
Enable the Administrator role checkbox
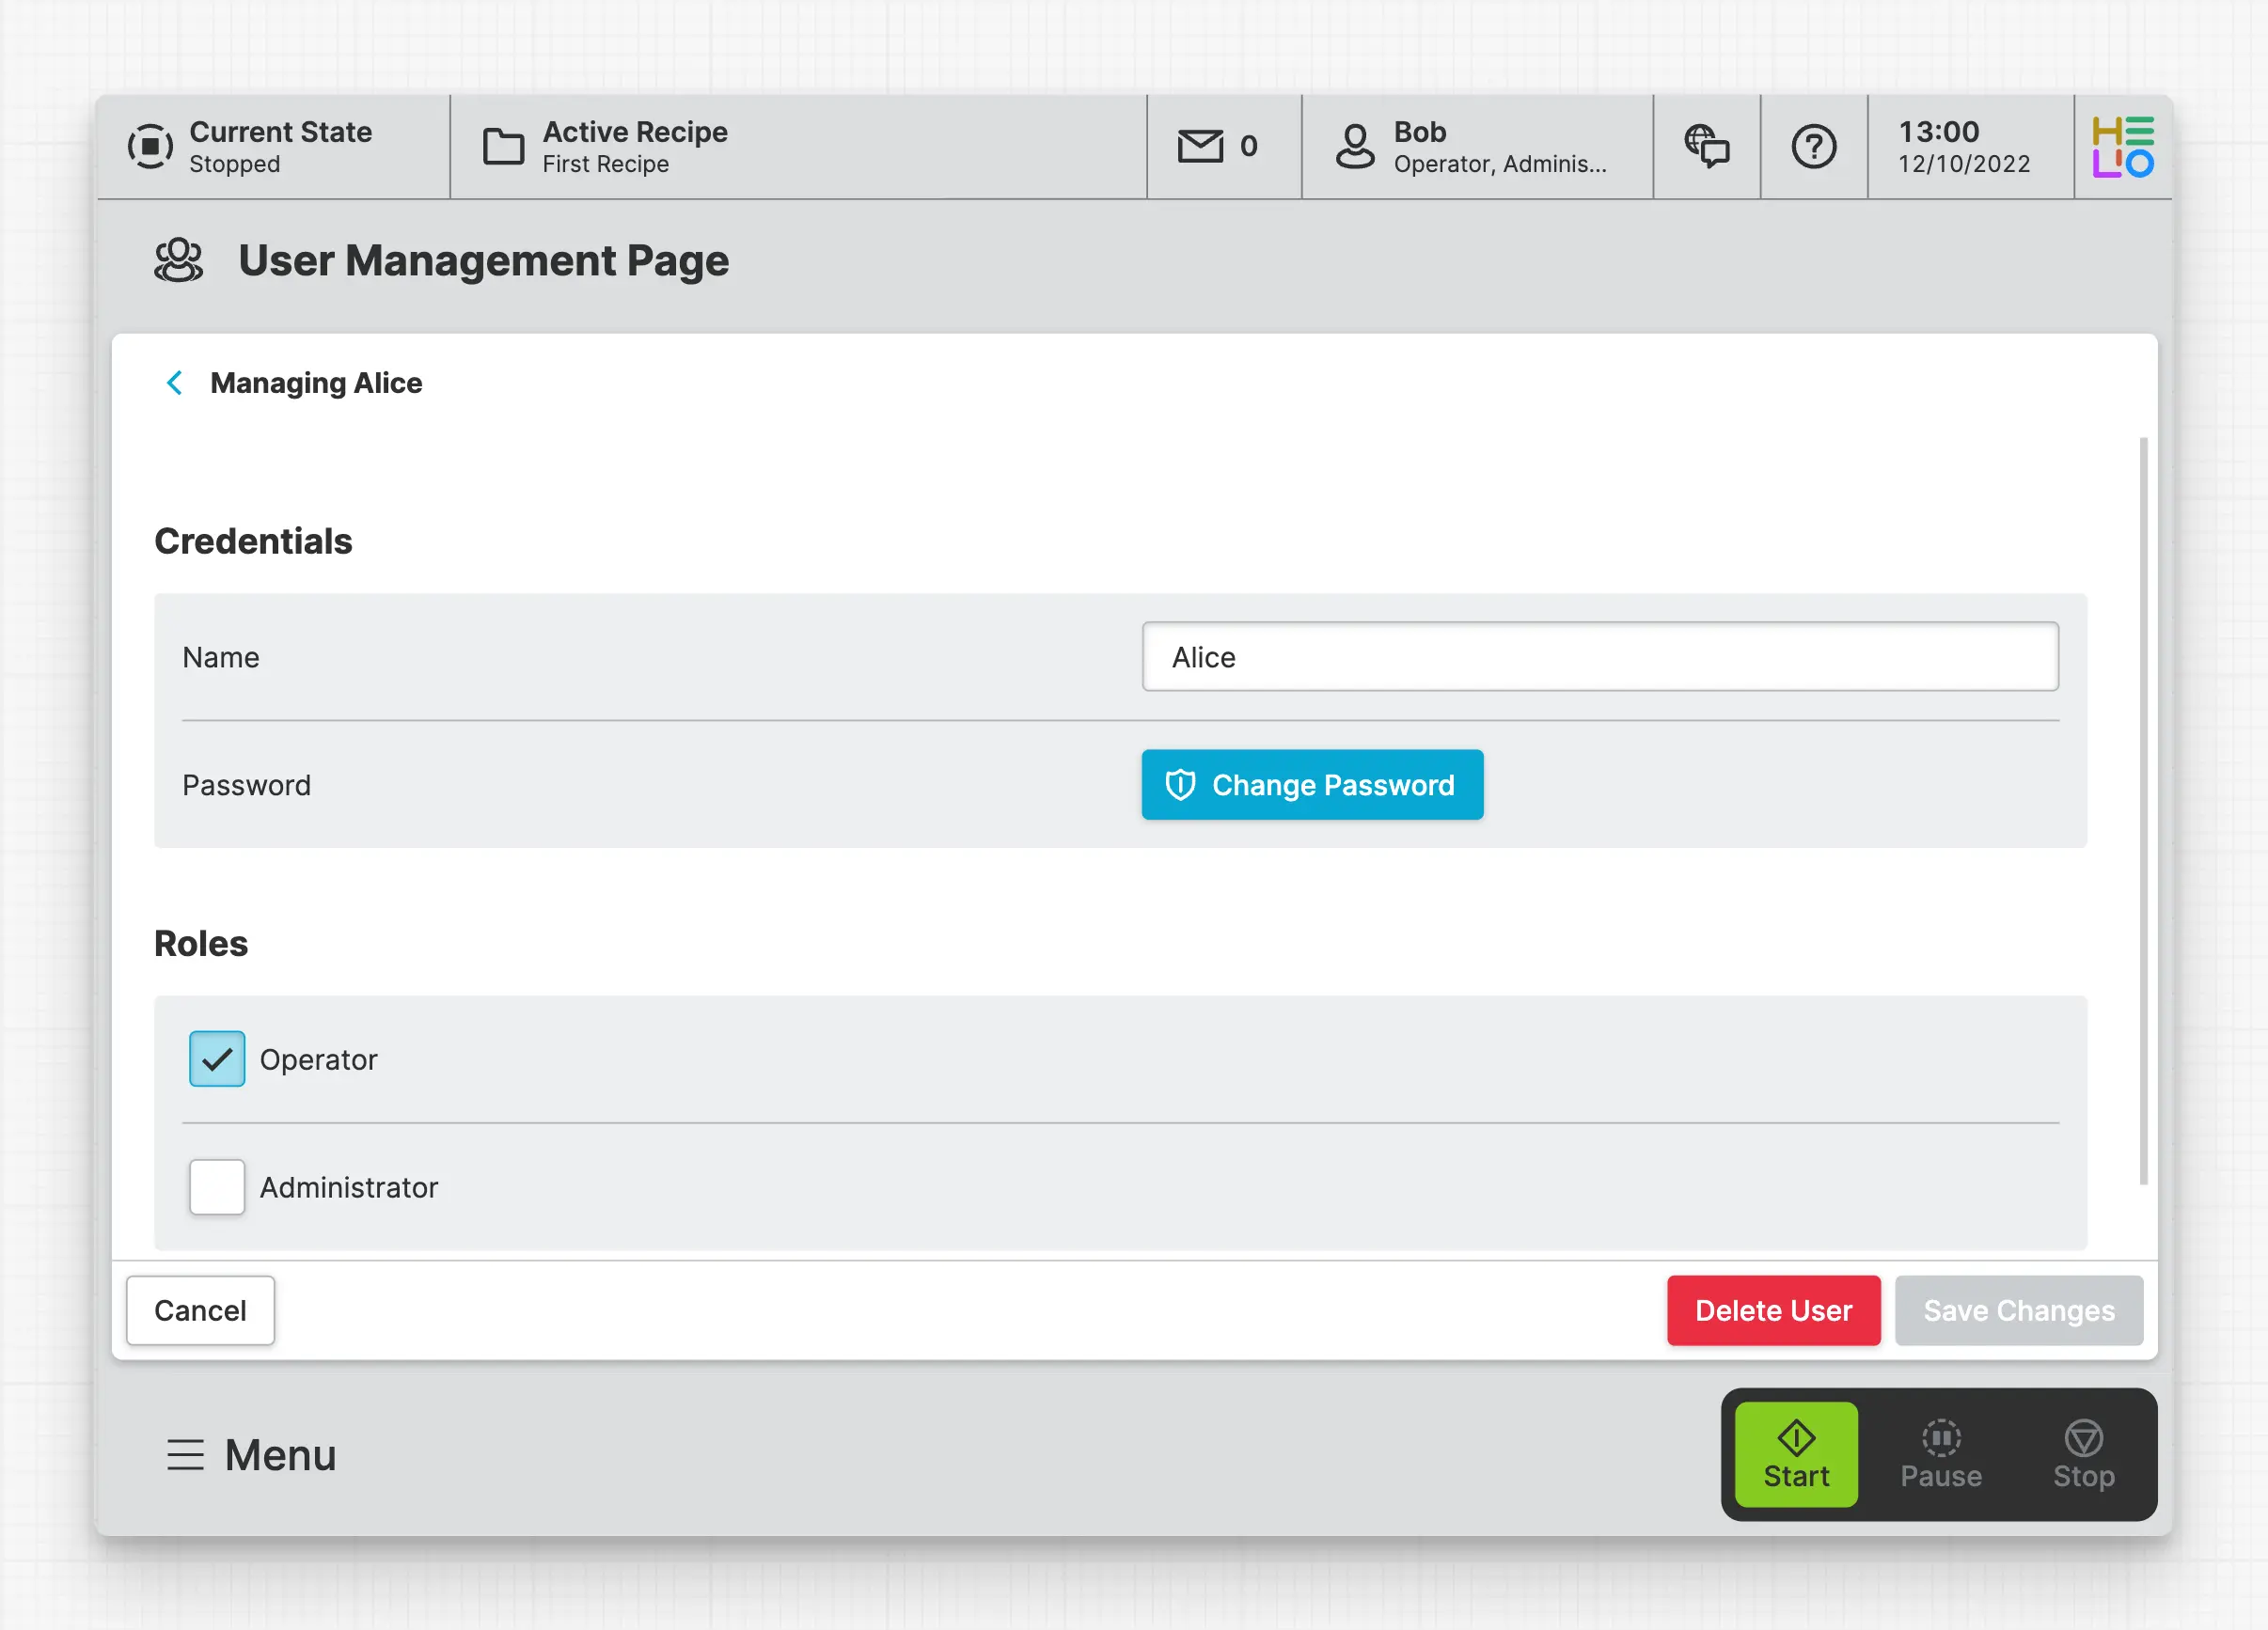(217, 1187)
